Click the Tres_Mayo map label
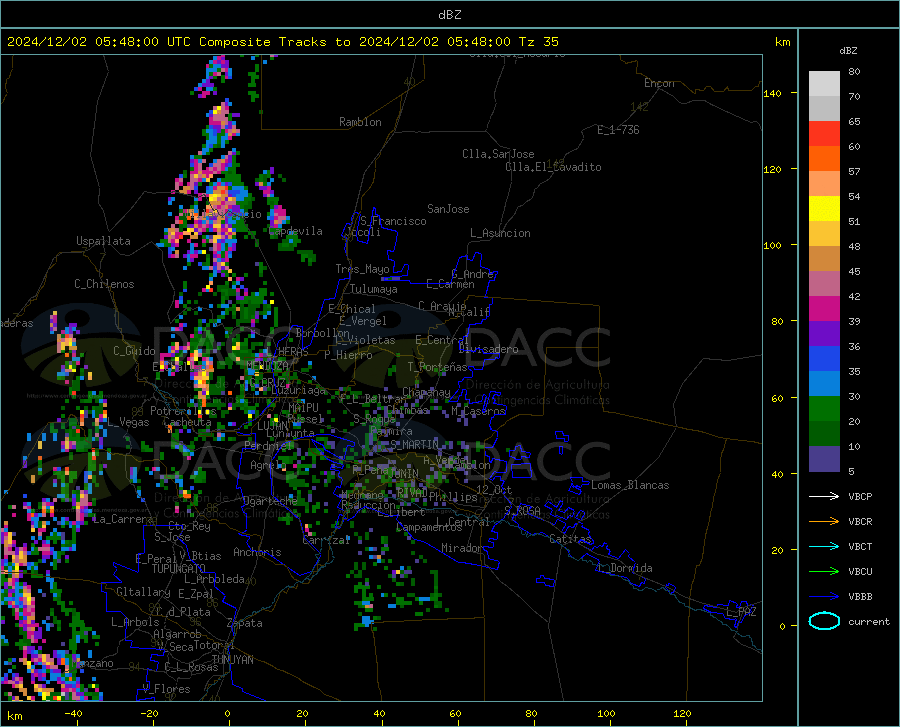Viewport: 900px width, 727px height. (362, 269)
